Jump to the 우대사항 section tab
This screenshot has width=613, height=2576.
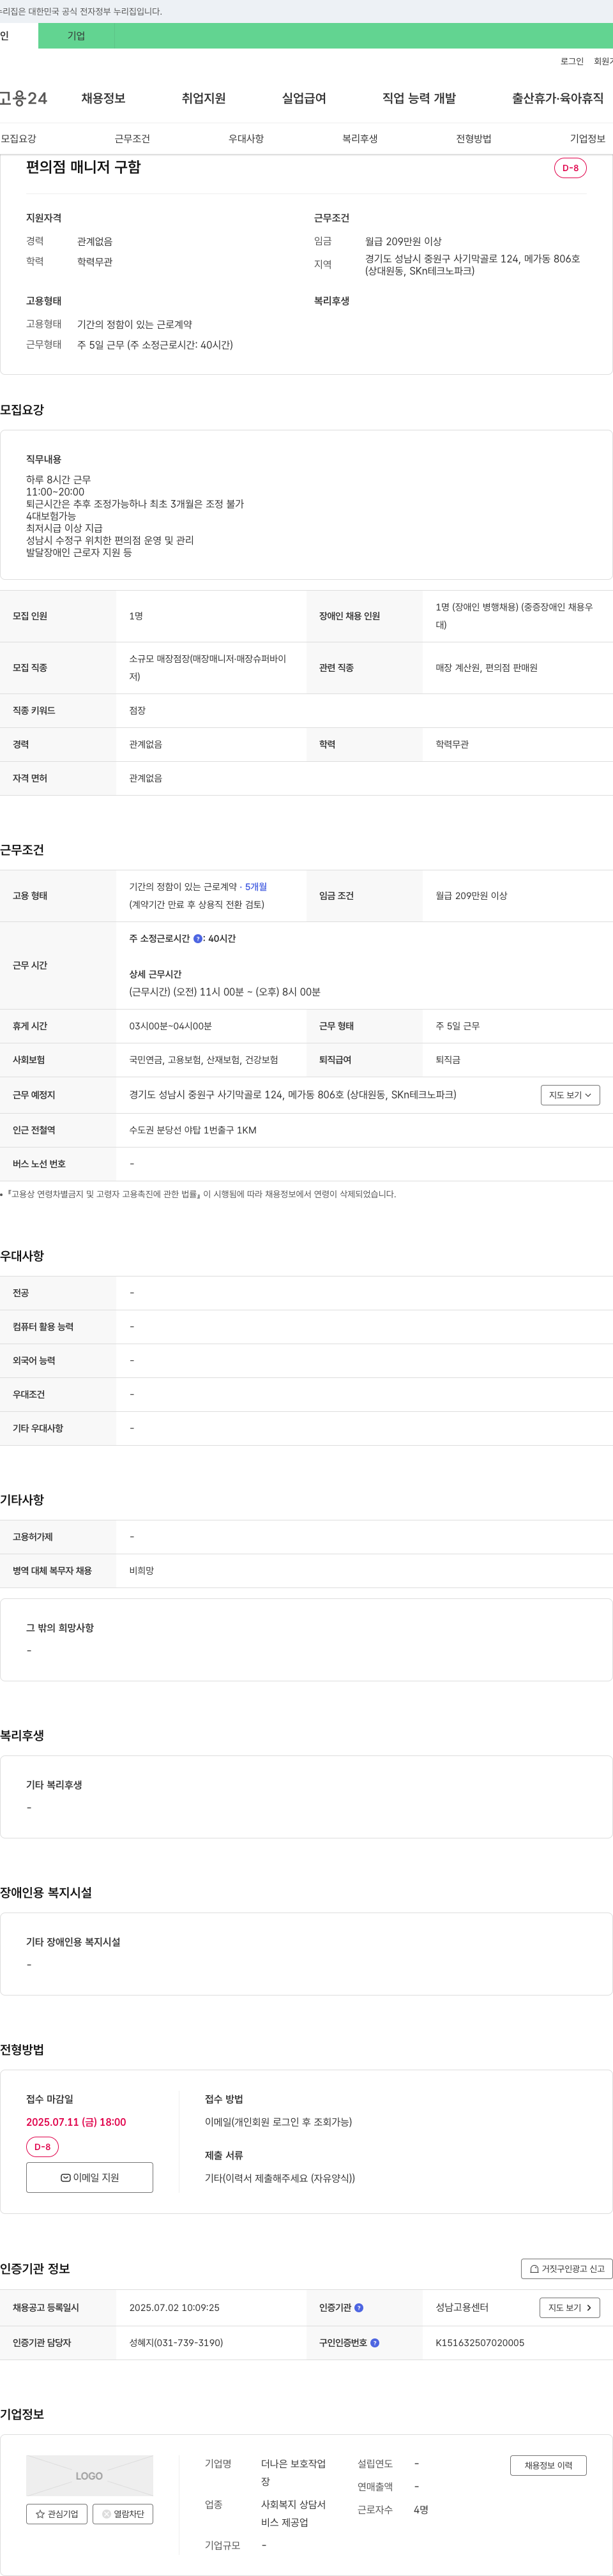(246, 139)
